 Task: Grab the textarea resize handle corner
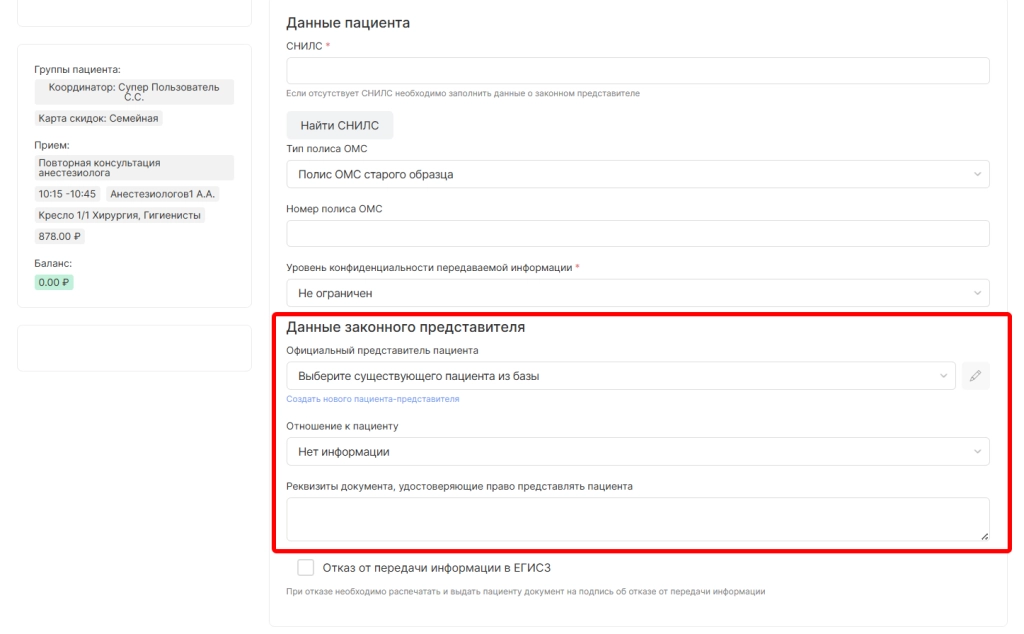(984, 536)
